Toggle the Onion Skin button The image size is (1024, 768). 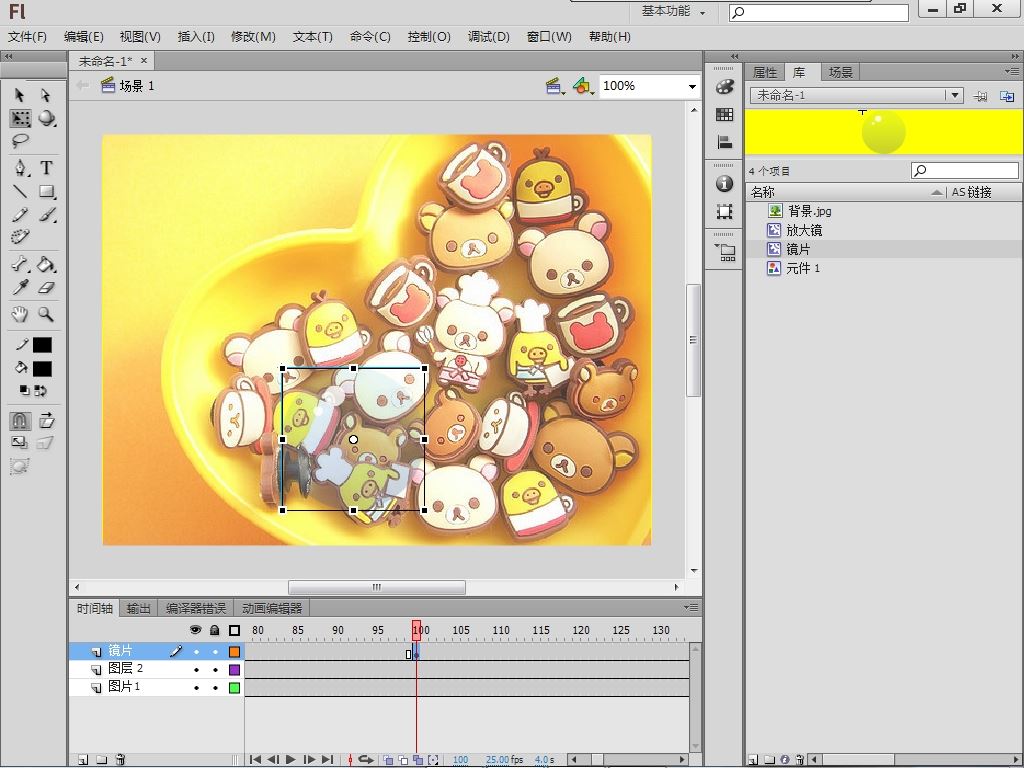click(389, 760)
